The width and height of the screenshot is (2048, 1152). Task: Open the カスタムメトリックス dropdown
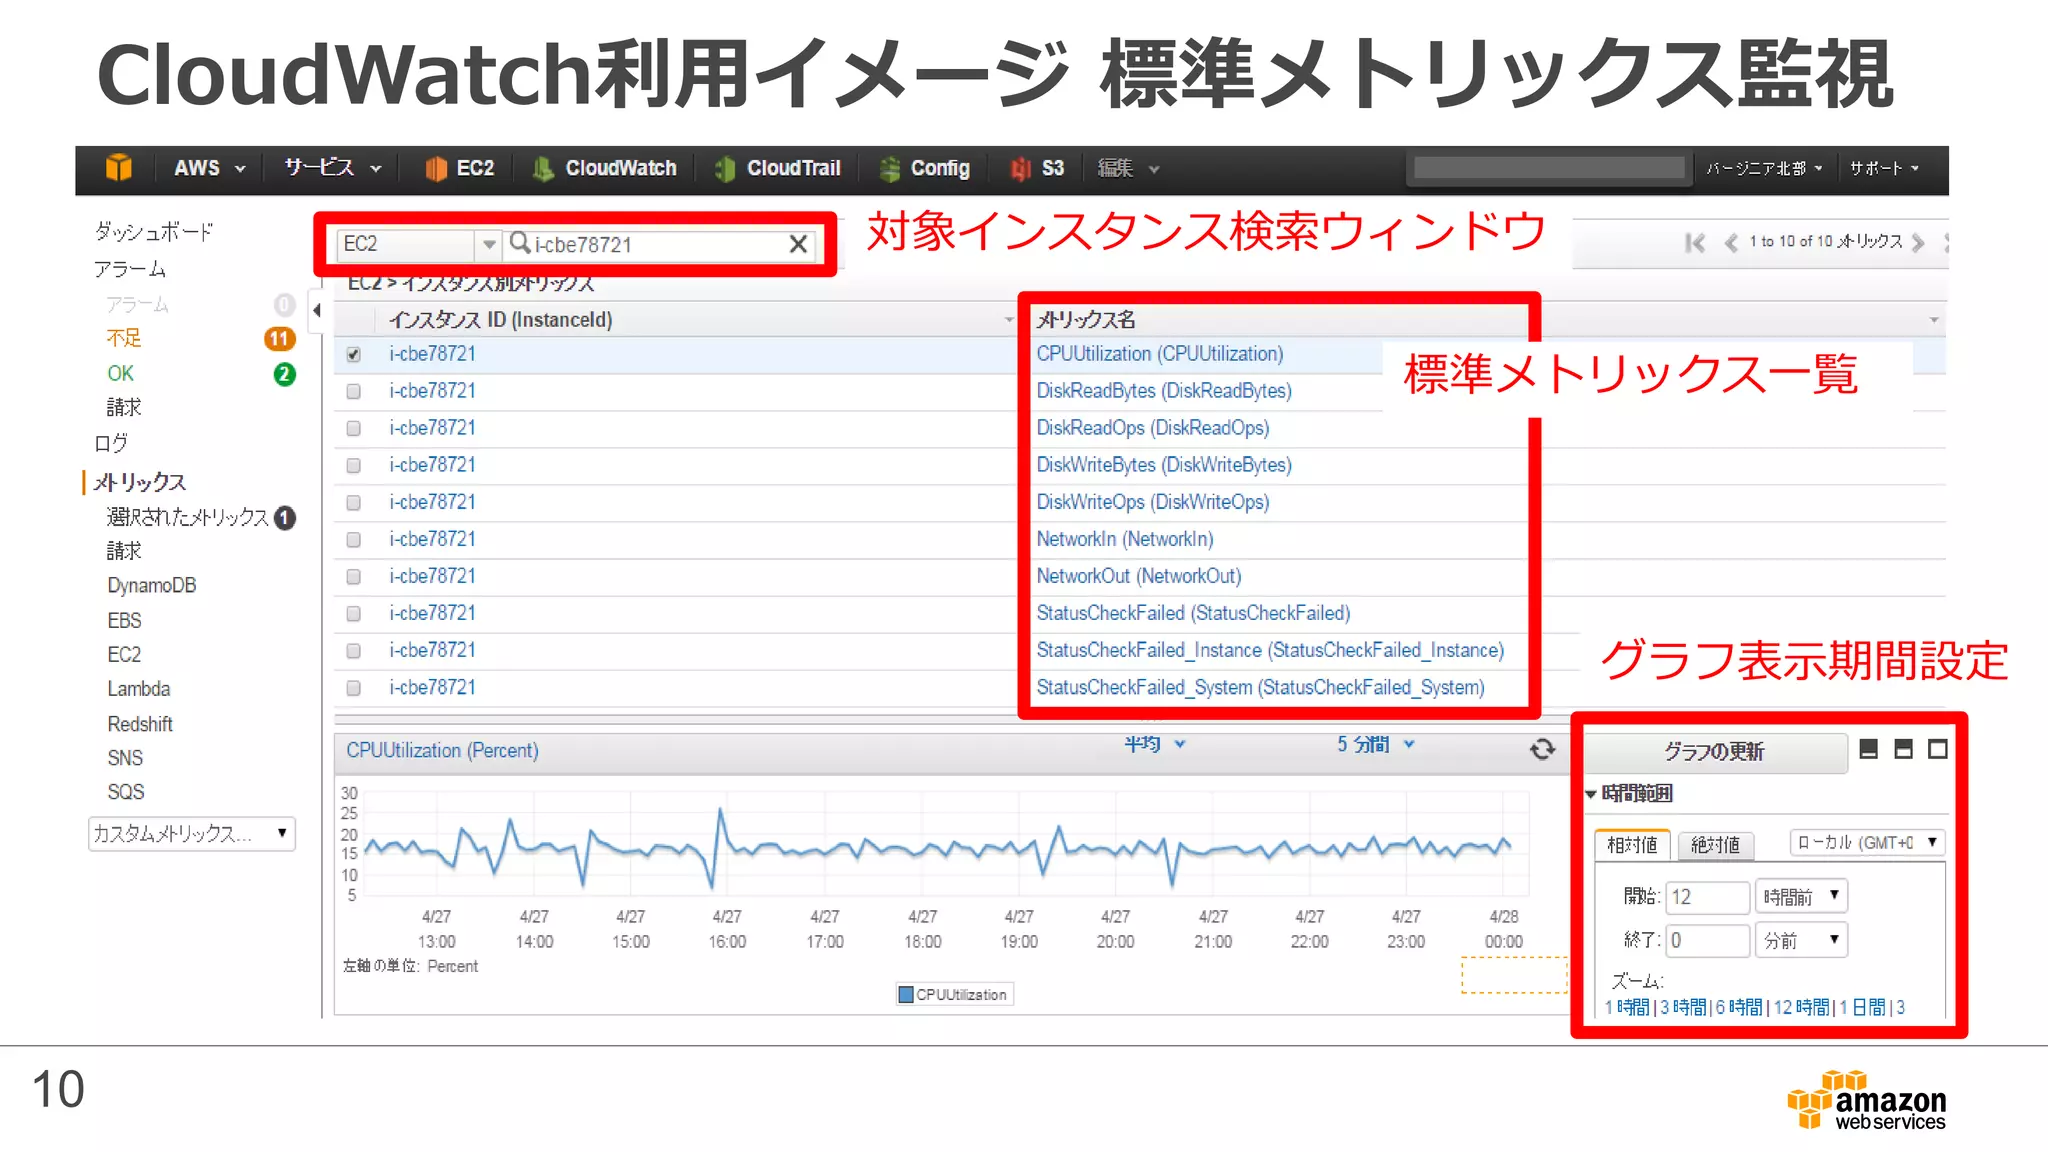192,833
